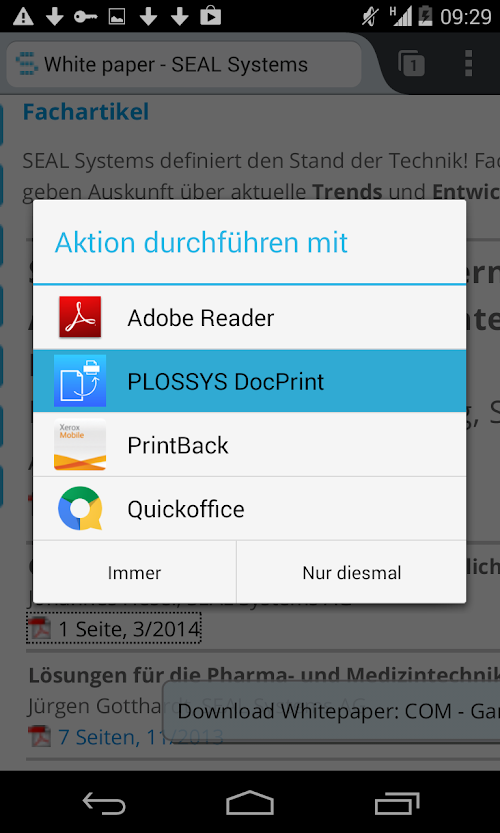Tap the image notification icon
Image resolution: width=500 pixels, height=833 pixels.
[117, 16]
